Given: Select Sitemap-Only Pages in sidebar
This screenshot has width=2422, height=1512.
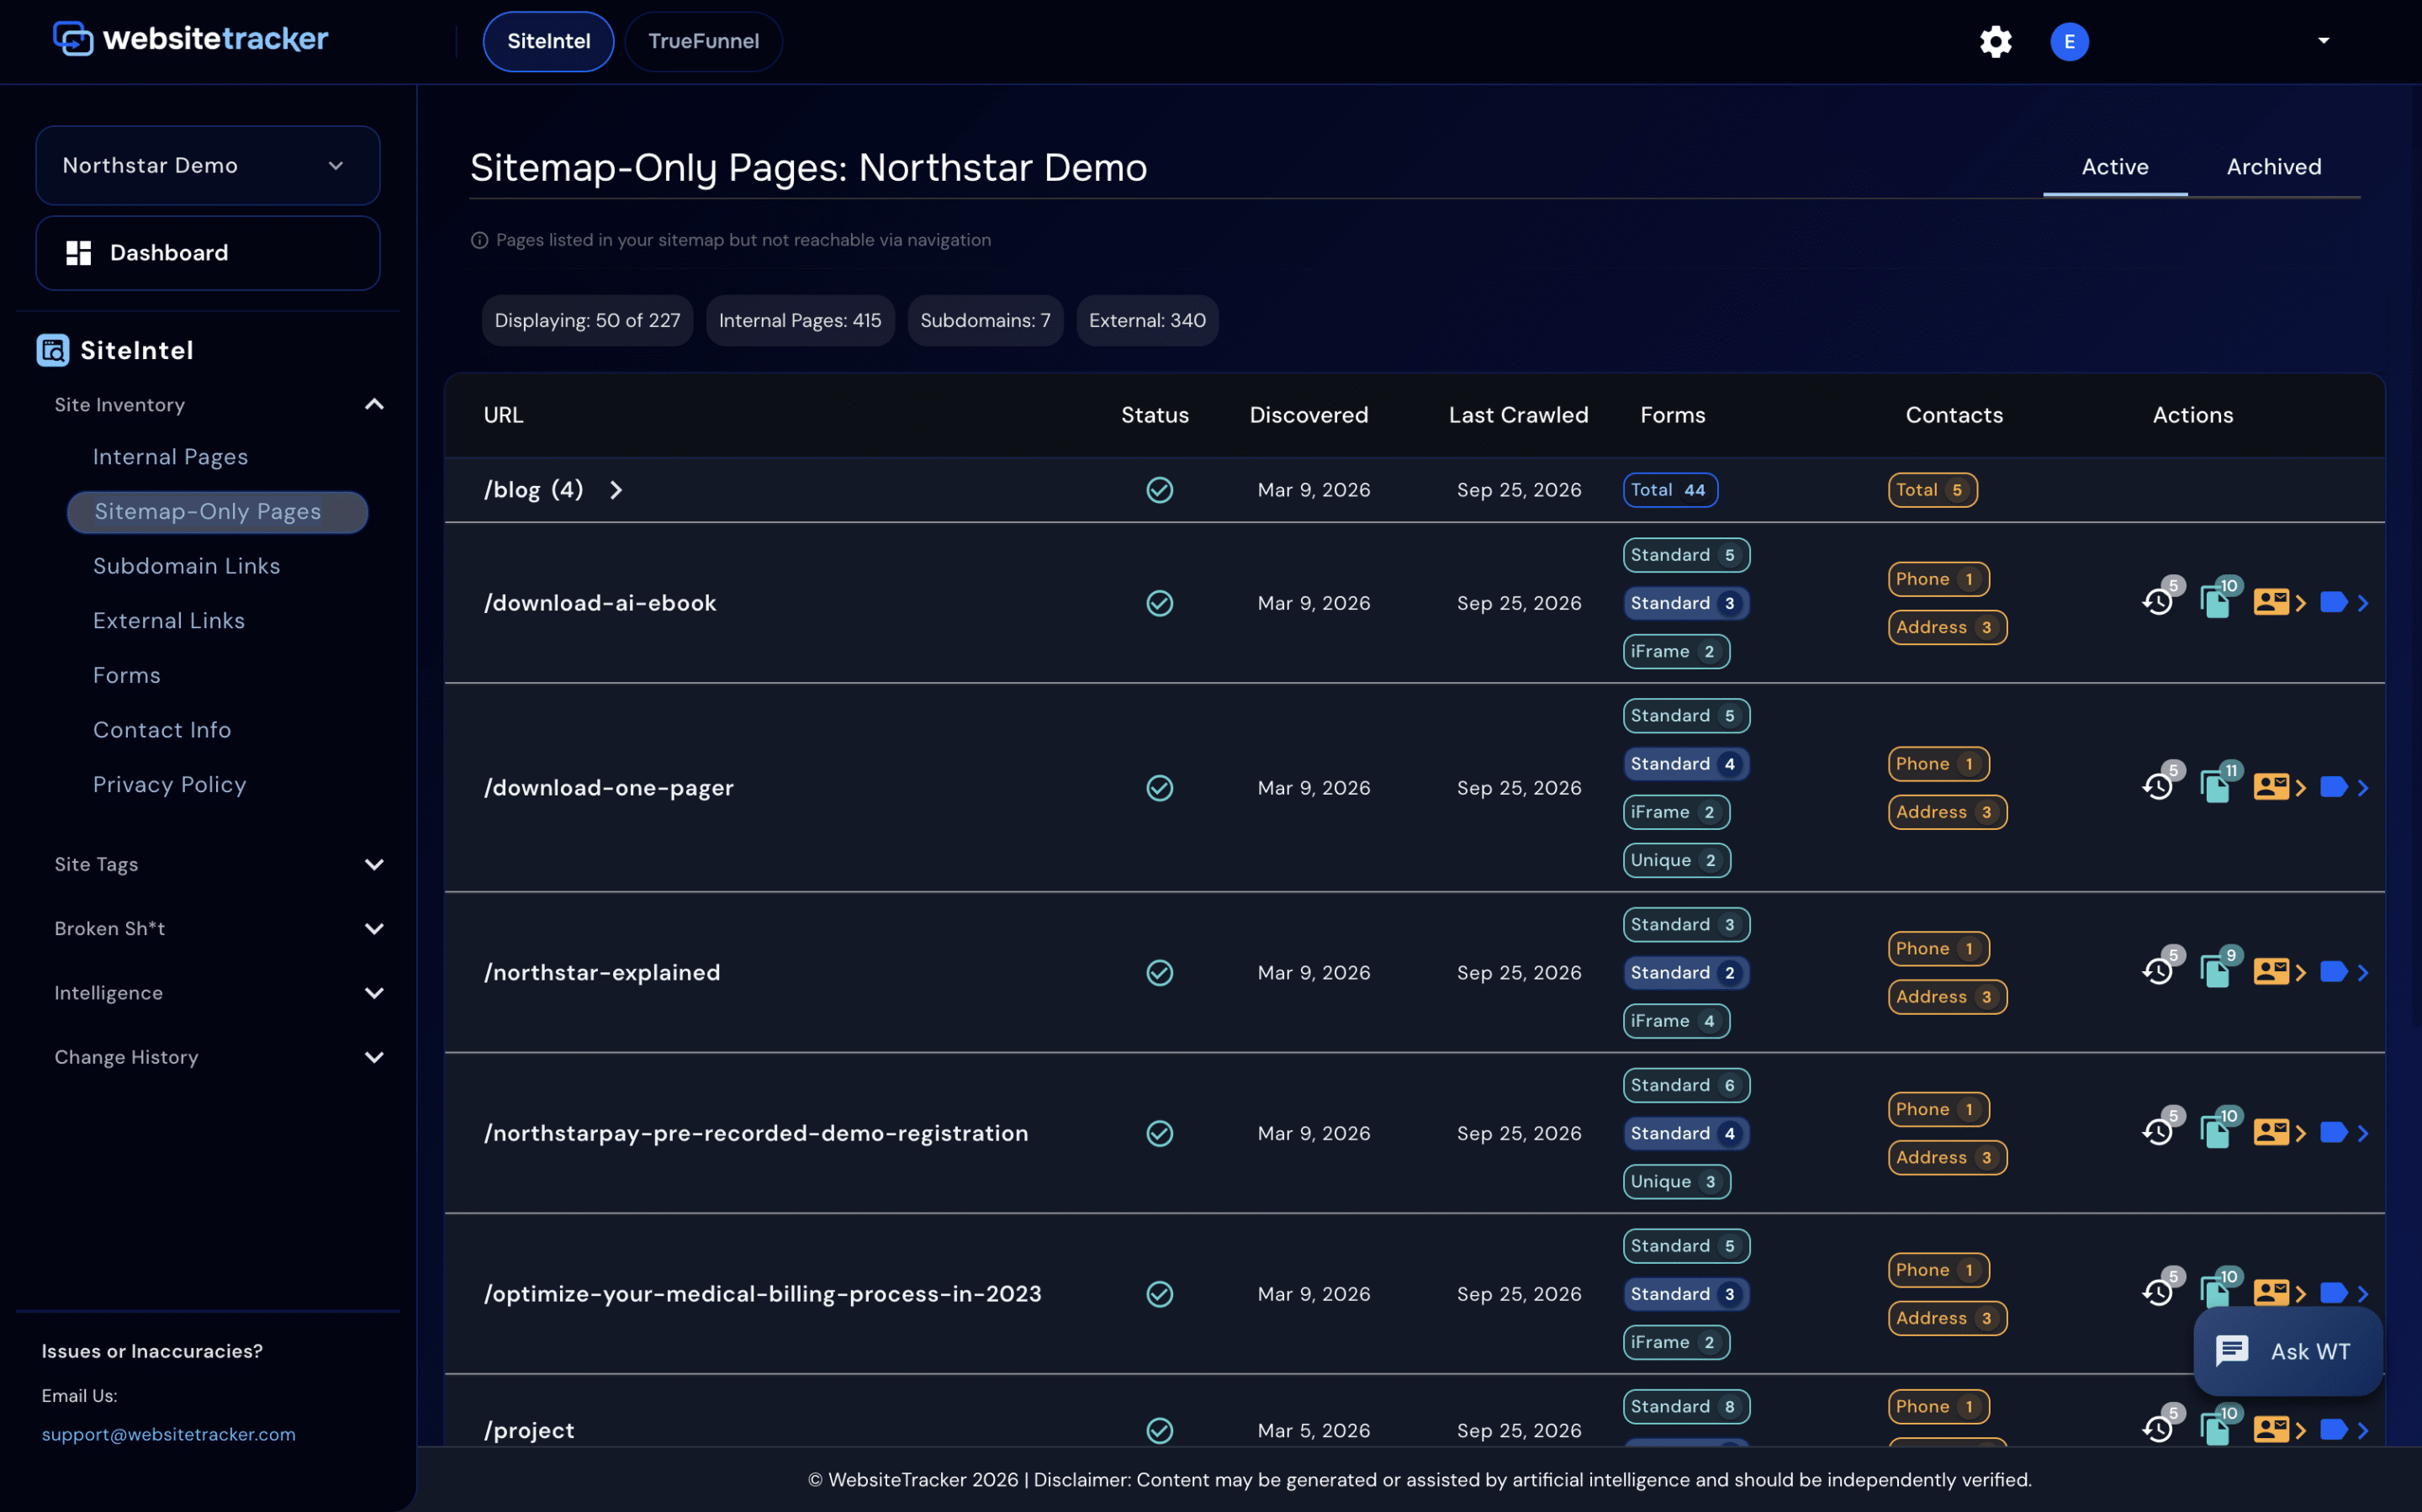Looking at the screenshot, I should (217, 512).
